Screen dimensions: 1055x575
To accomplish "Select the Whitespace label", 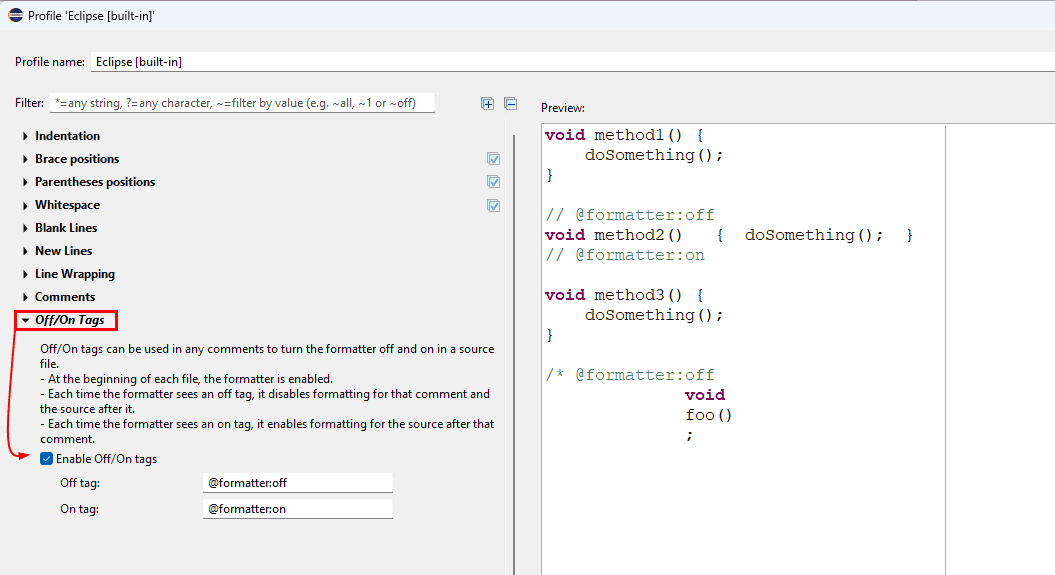I will (67, 205).
